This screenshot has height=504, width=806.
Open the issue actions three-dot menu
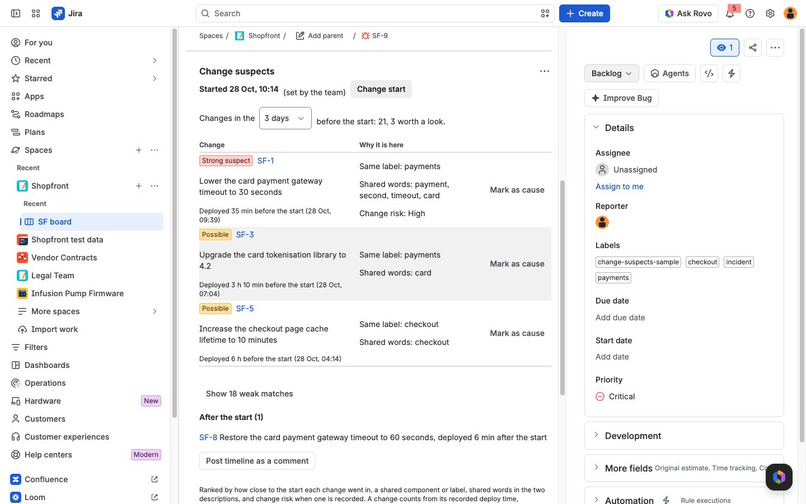775,48
